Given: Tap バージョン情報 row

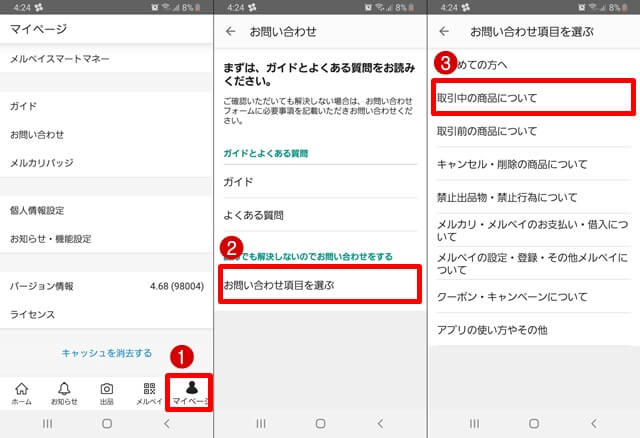Looking at the screenshot, I should click(x=106, y=286).
